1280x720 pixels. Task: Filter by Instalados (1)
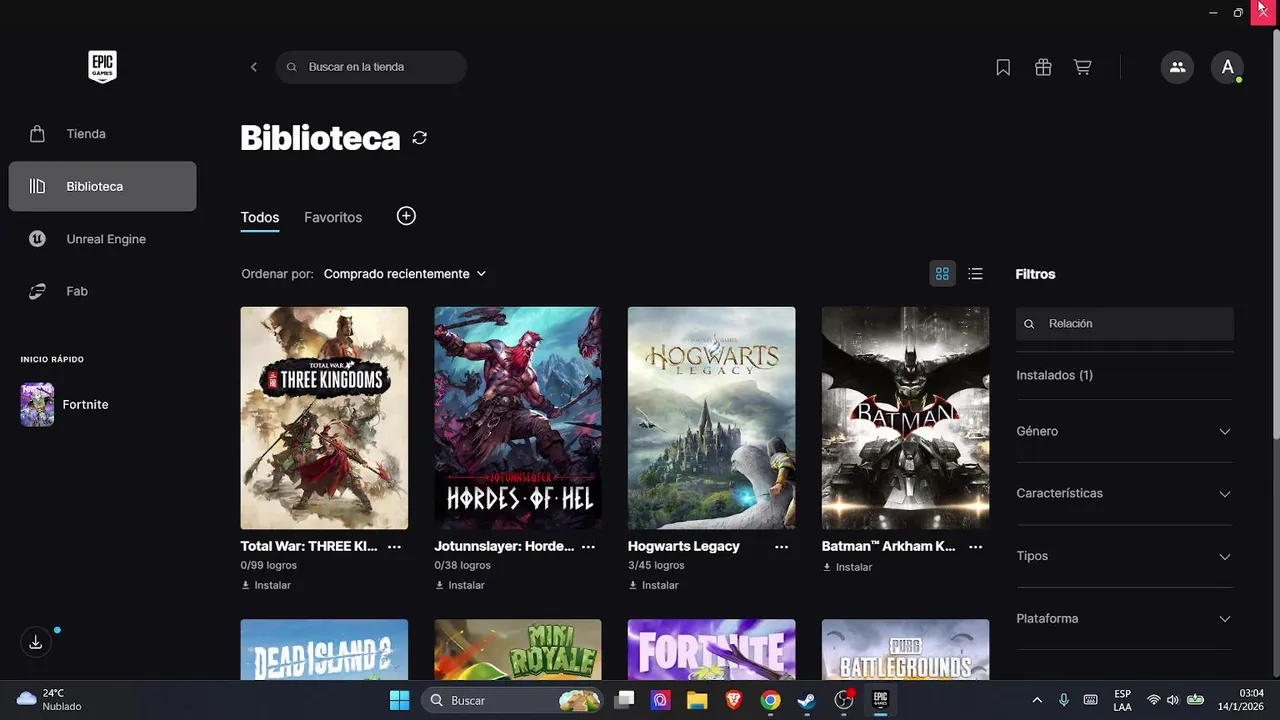[x=1055, y=375]
